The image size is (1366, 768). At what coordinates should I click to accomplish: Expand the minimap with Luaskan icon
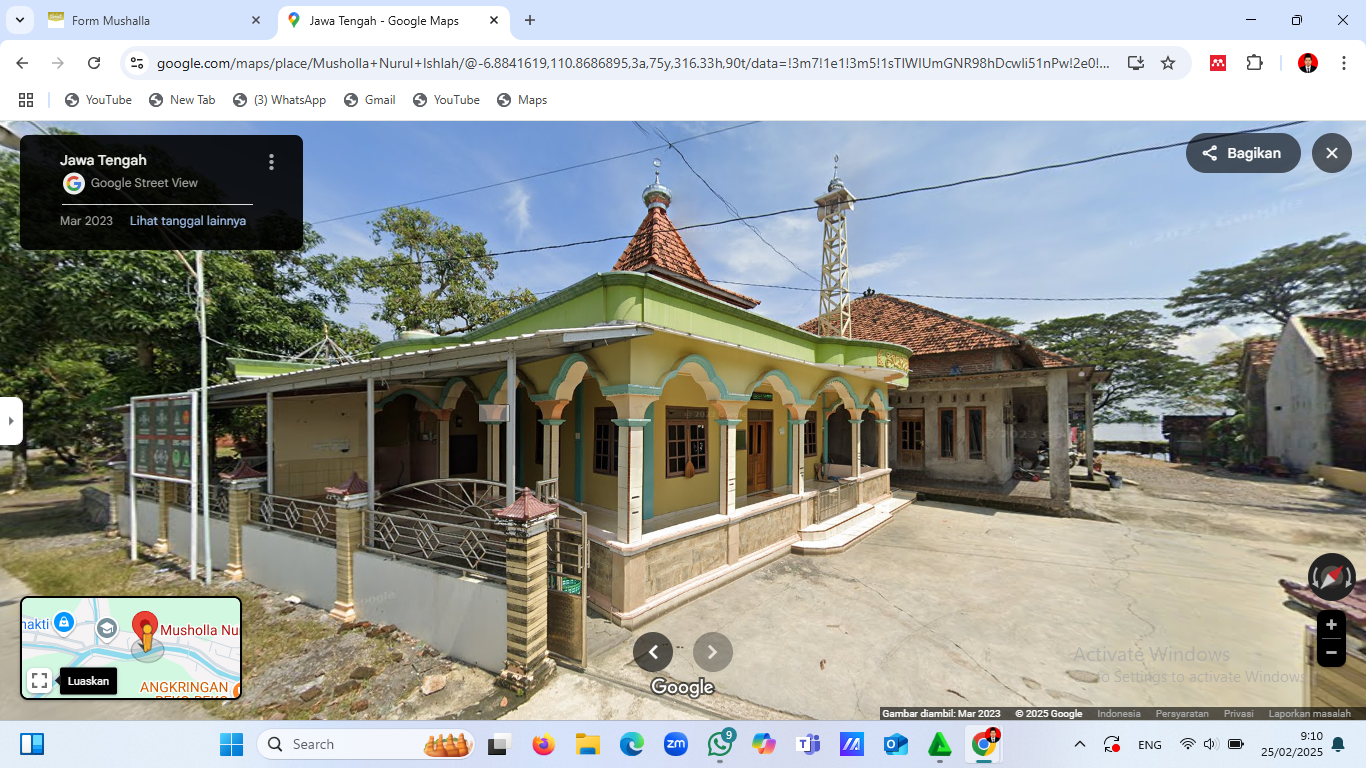click(x=40, y=681)
